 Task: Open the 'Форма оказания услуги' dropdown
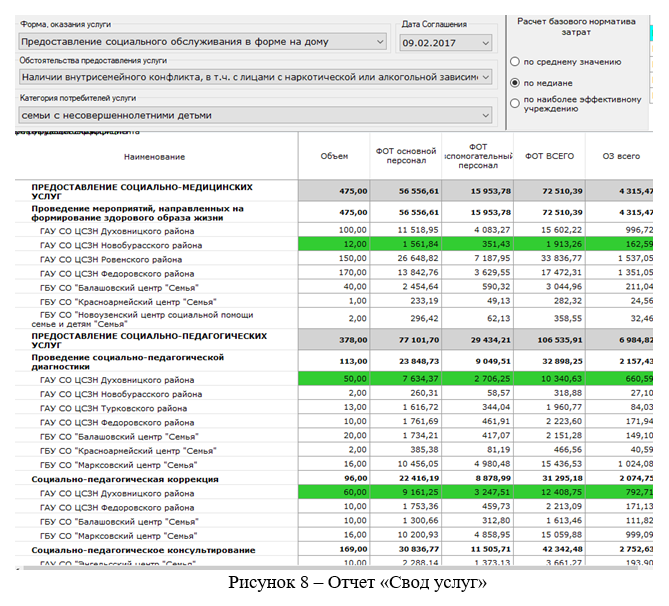point(380,42)
